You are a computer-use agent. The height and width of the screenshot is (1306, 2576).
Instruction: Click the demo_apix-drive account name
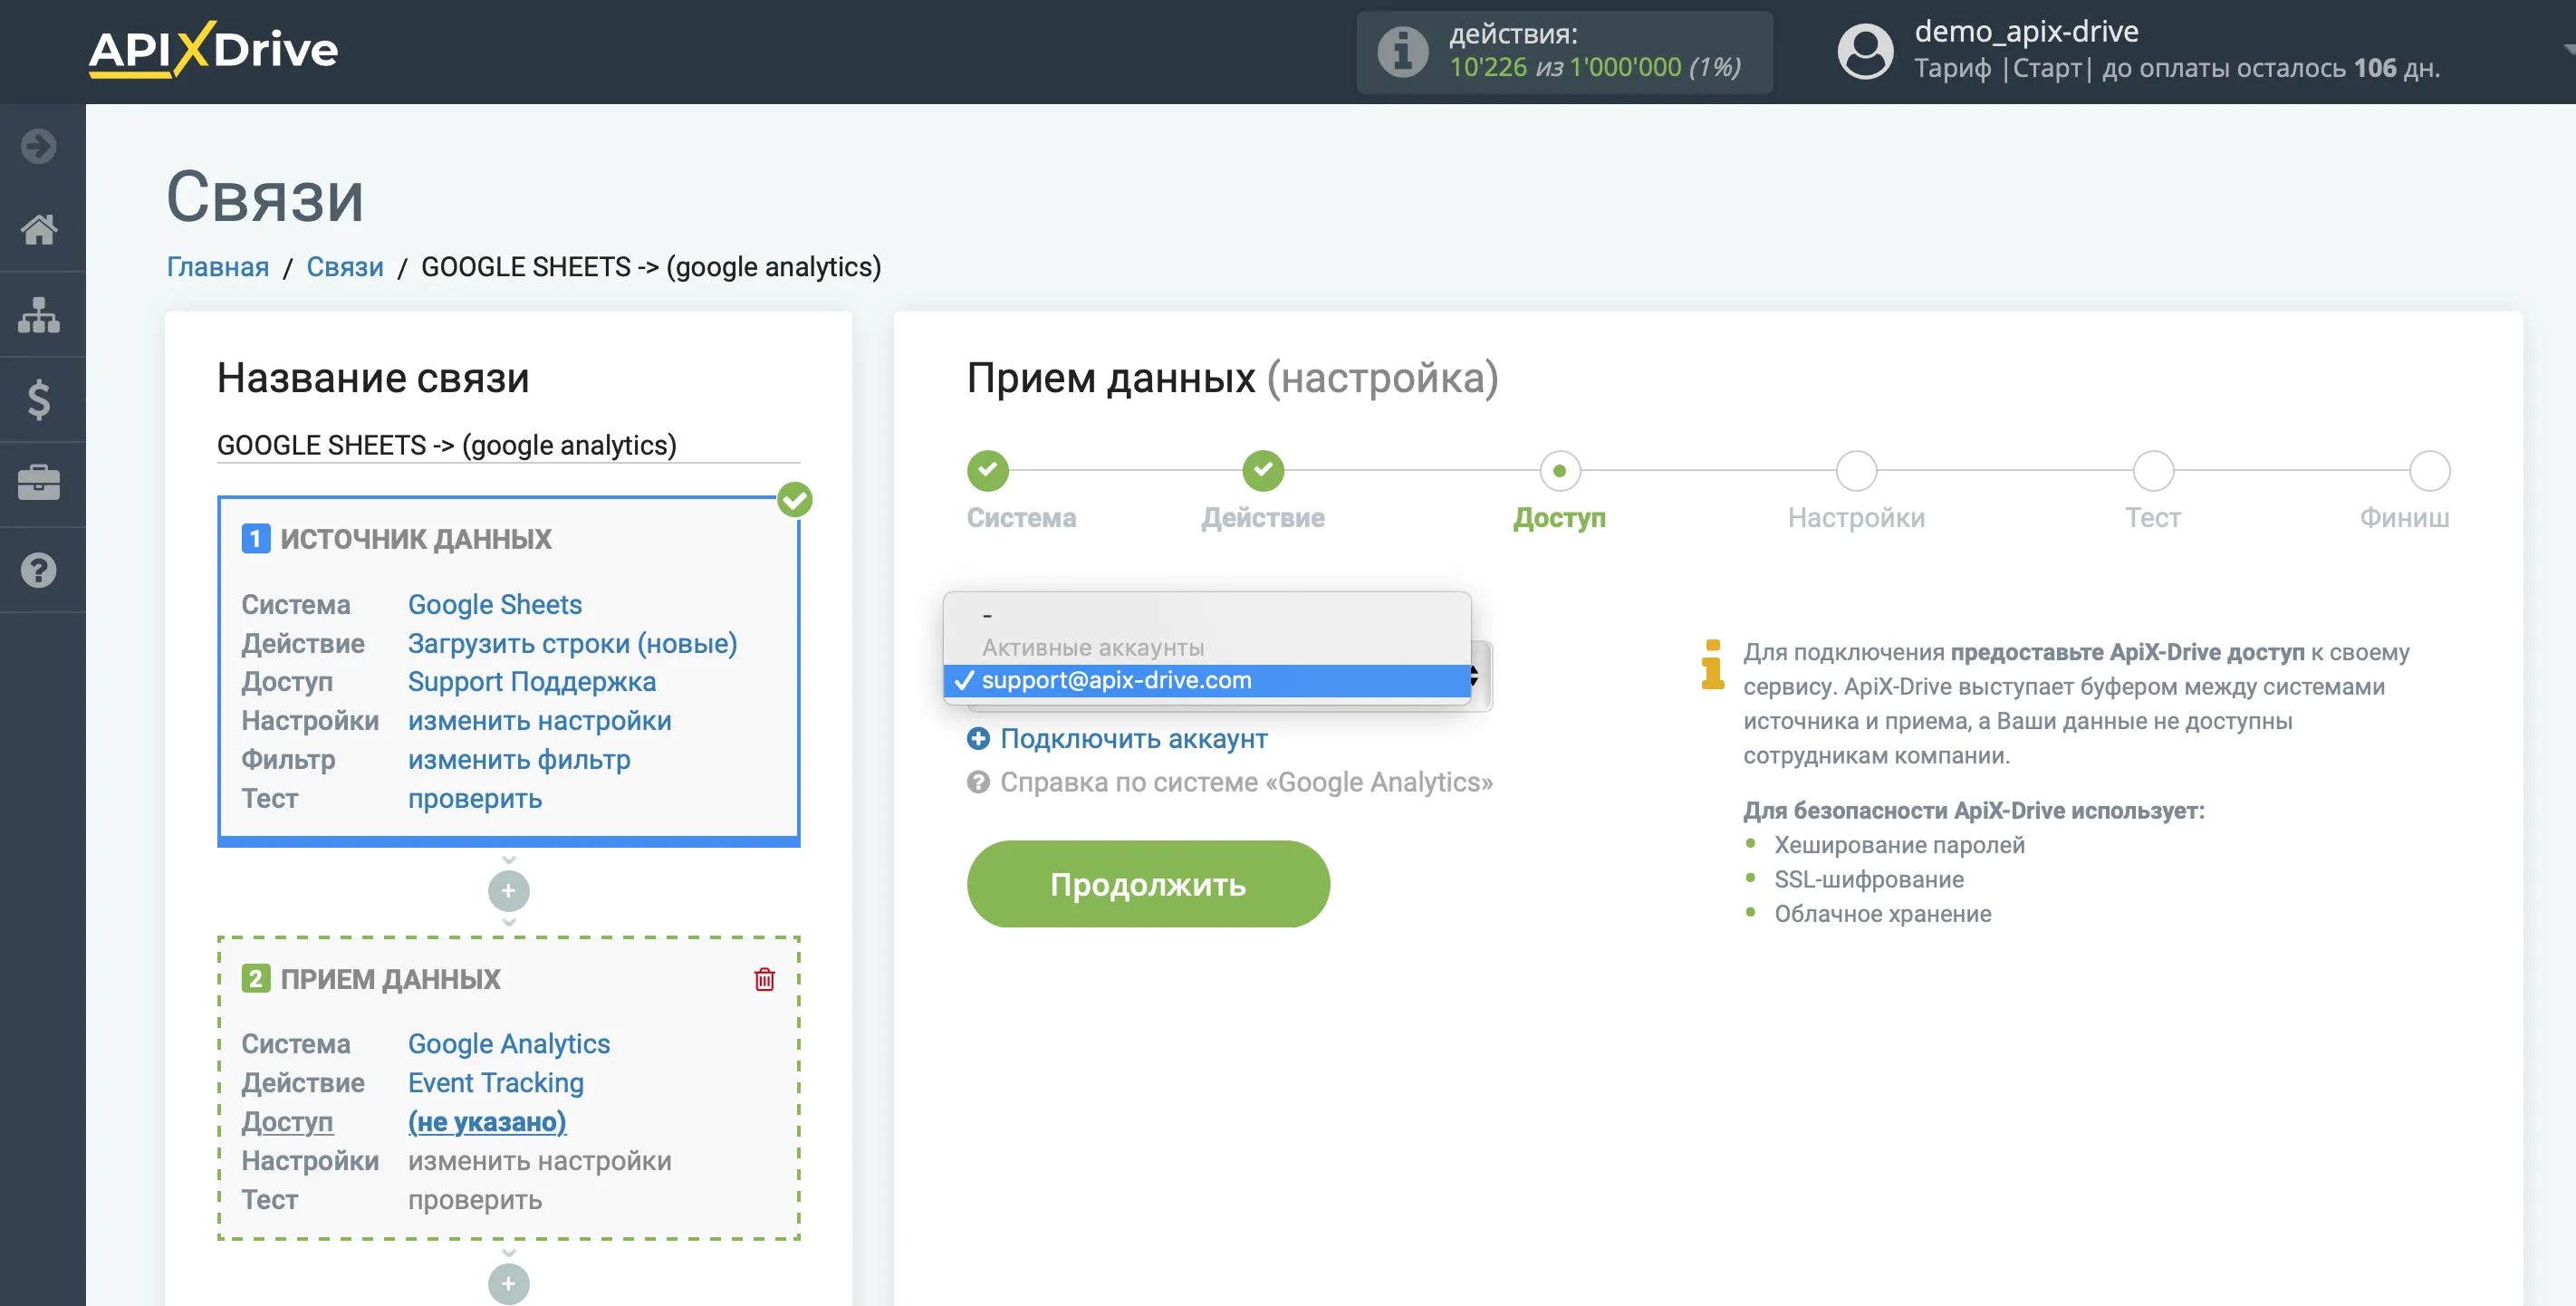(x=2026, y=32)
